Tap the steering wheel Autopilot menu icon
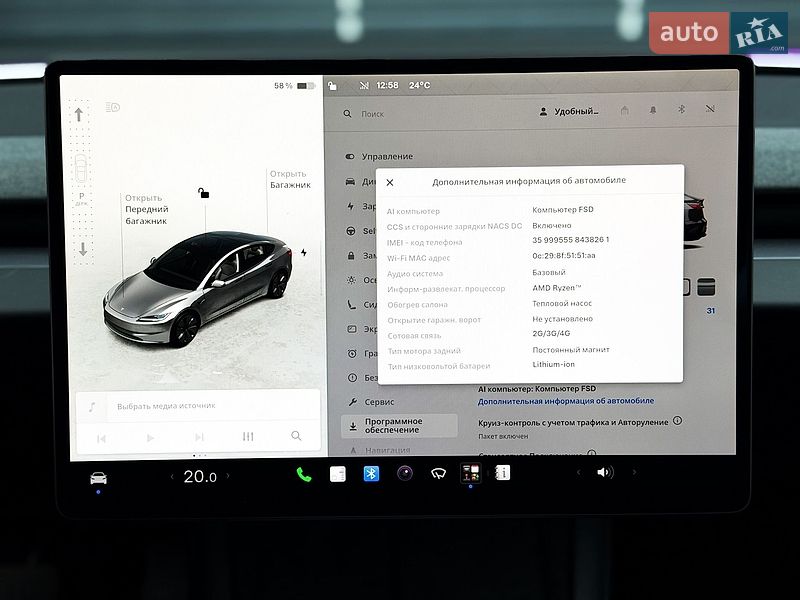800x600 pixels. click(x=351, y=231)
